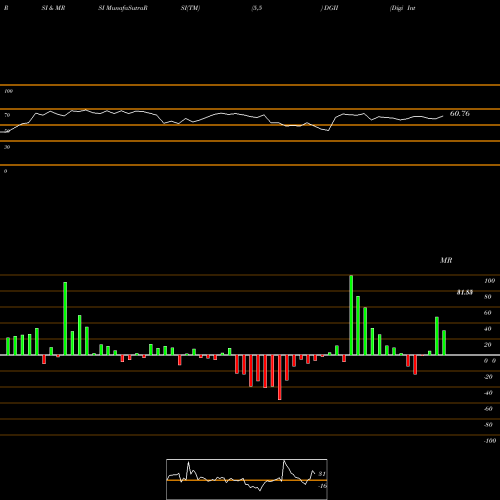Screen dimensions: 500x500
Task: Click the RSI value 60.76 label
Action: coord(460,114)
